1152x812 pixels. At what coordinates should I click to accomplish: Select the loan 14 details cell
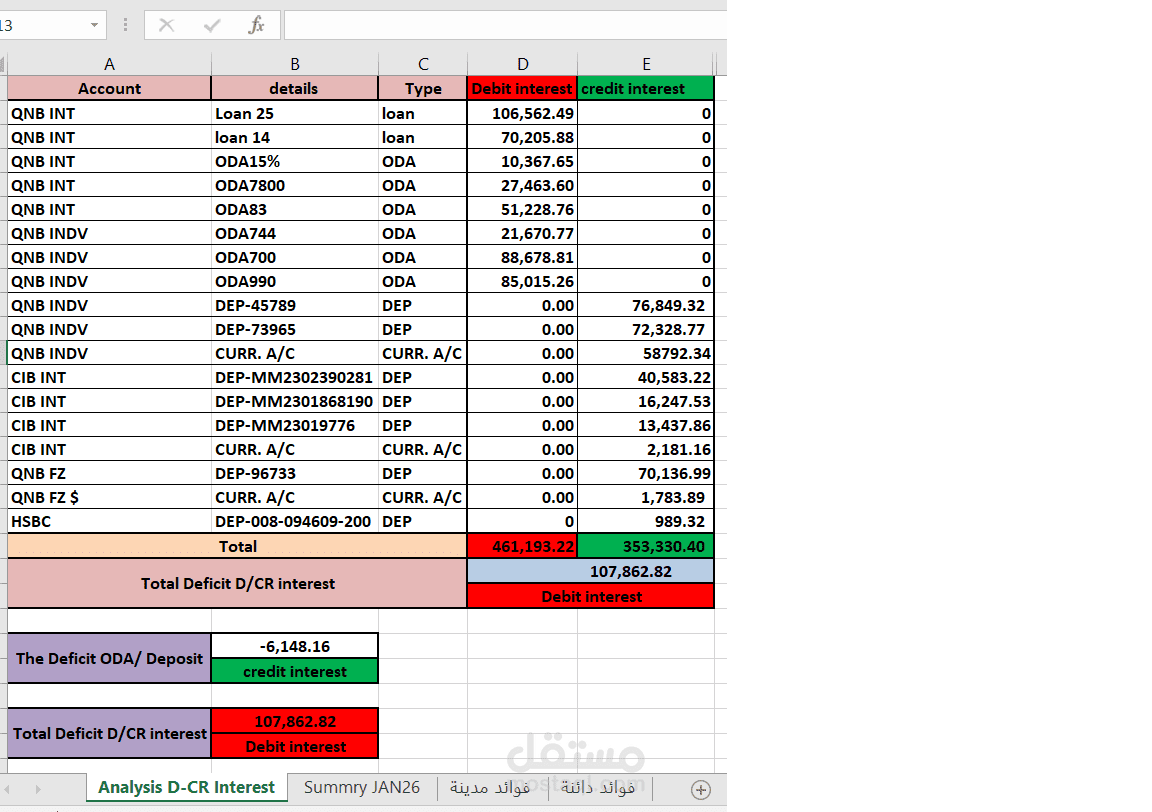tap(295, 137)
